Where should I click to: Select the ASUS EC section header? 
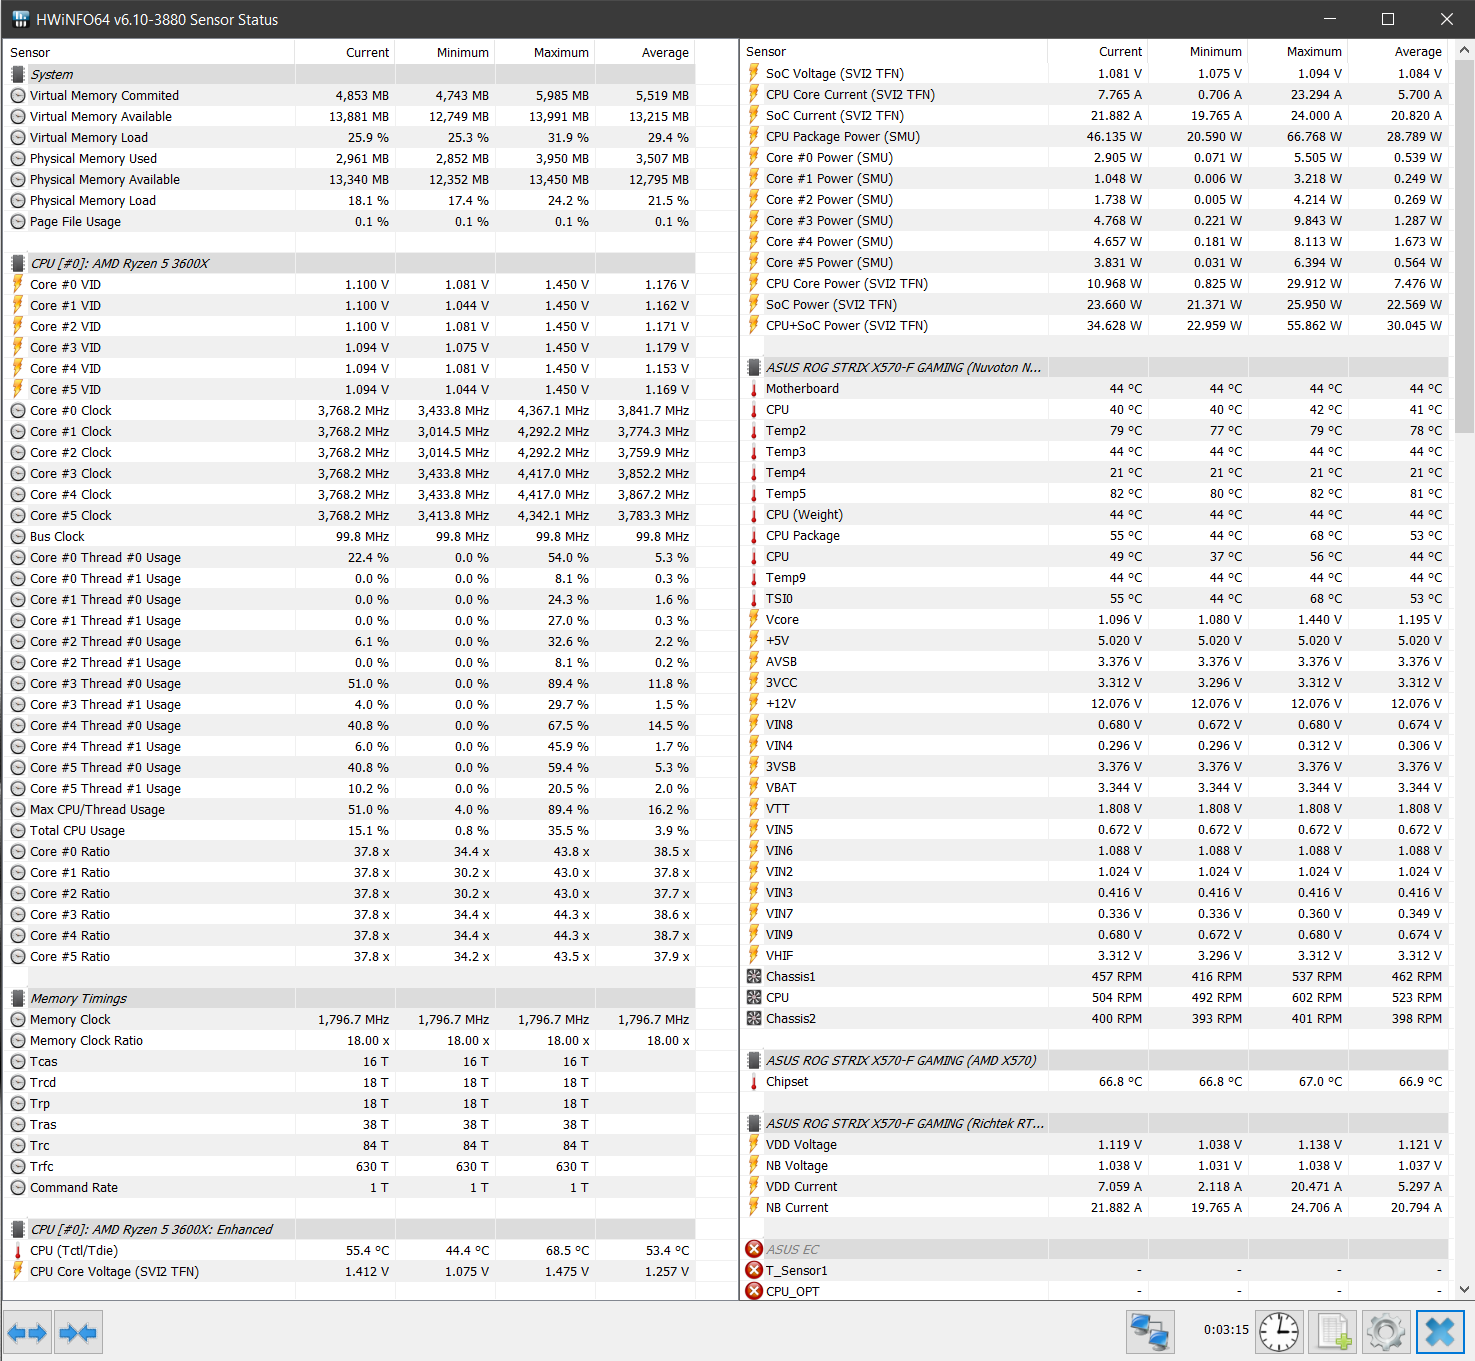[1095, 1249]
